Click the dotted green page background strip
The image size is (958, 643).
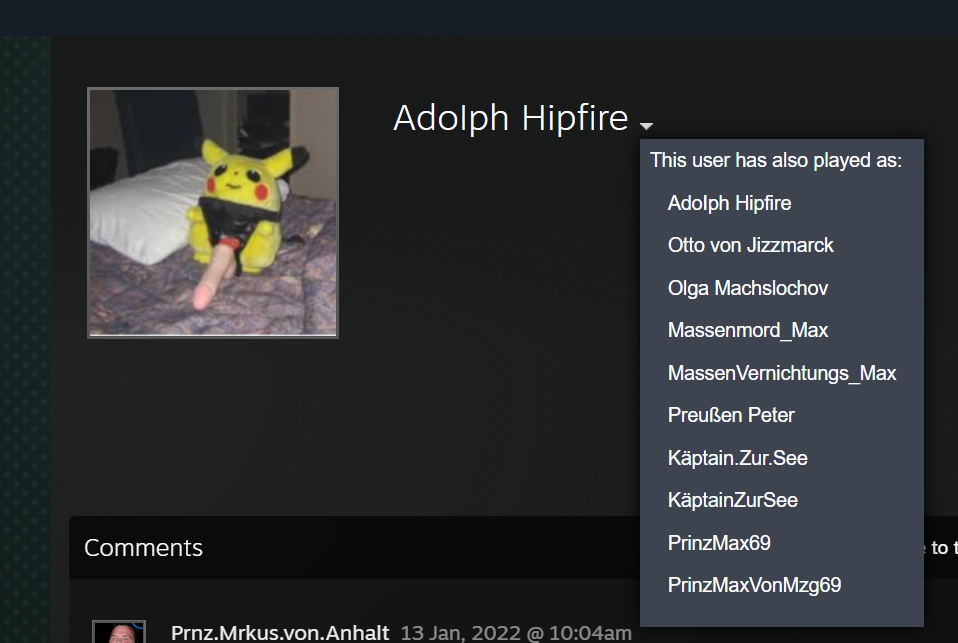click(x=25, y=339)
